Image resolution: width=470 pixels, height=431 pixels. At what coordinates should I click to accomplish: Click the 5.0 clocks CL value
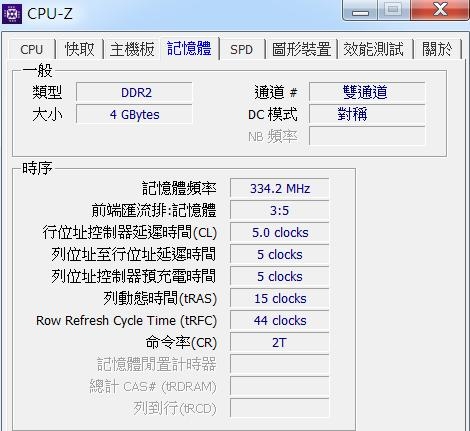pos(280,232)
